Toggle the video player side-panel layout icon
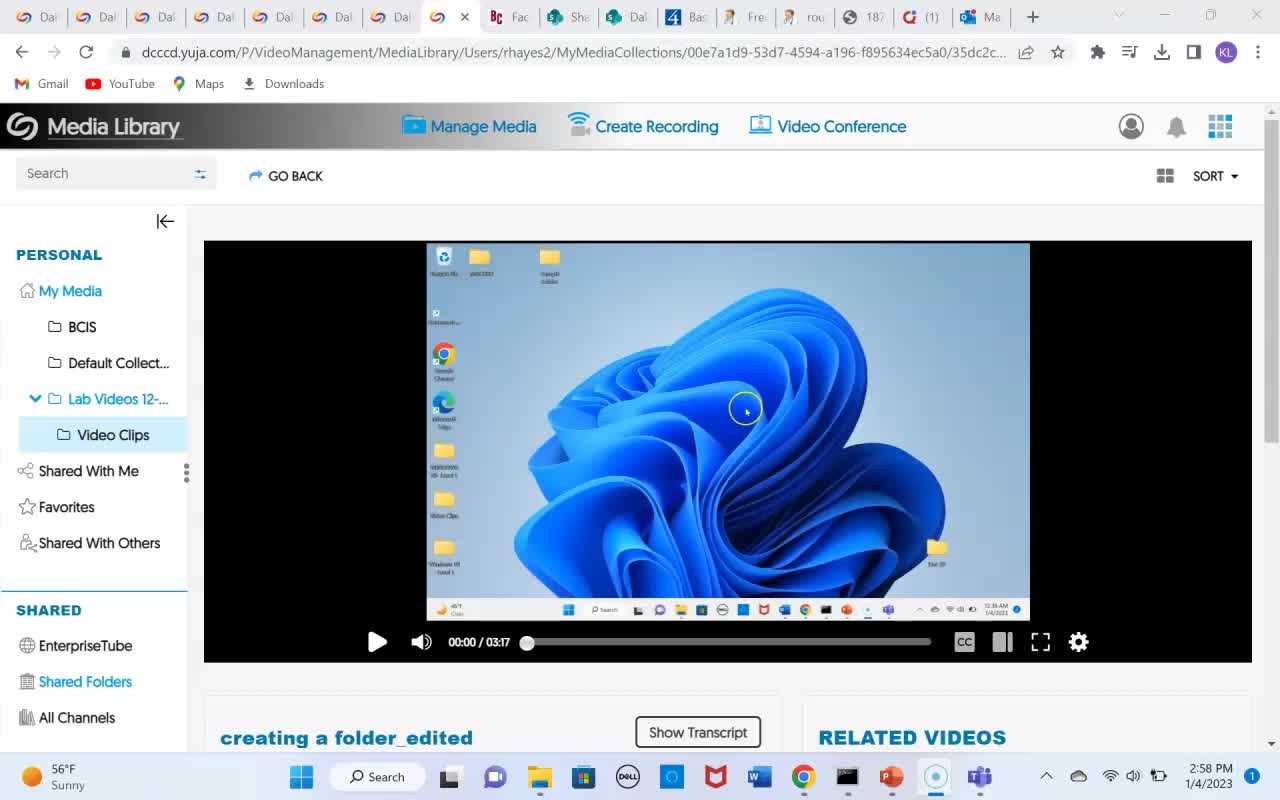Image resolution: width=1280 pixels, height=800 pixels. pyautogui.click(x=1002, y=642)
